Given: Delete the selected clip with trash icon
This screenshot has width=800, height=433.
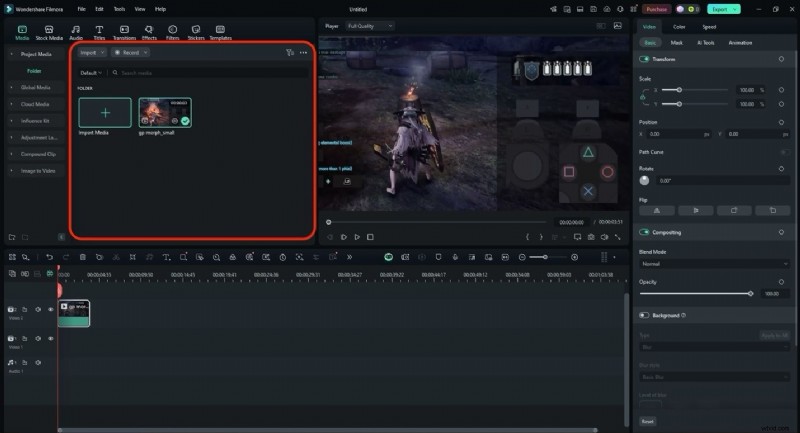Looking at the screenshot, I should [x=83, y=257].
